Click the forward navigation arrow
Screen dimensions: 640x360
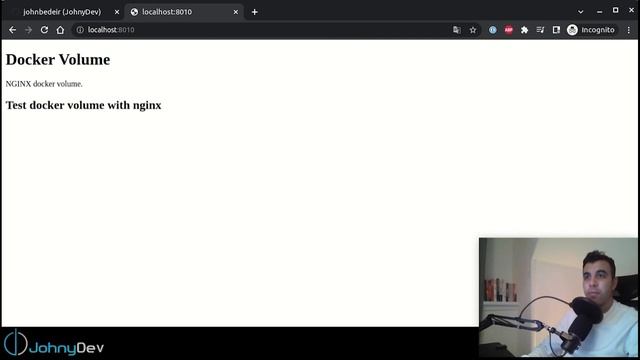point(28,30)
